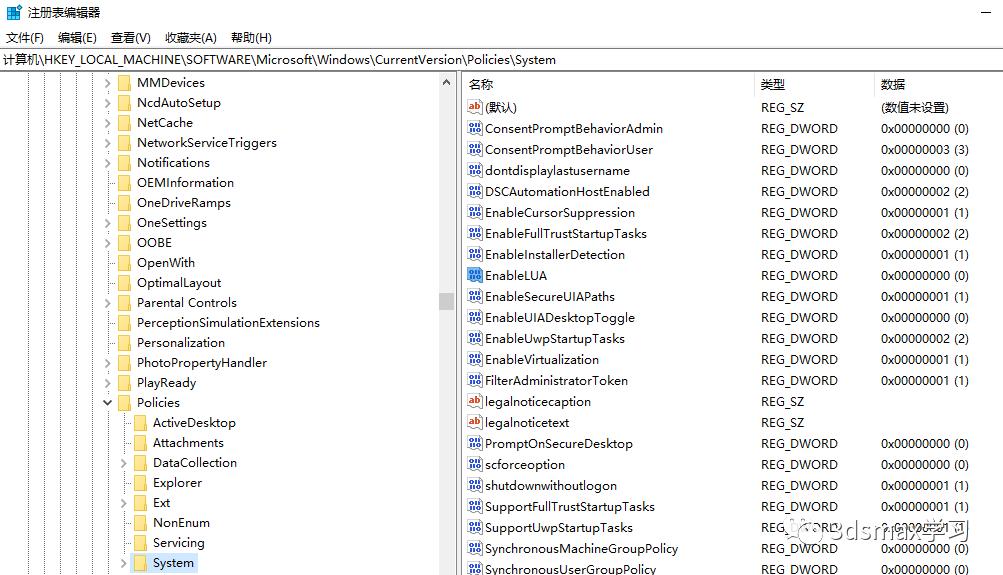Image resolution: width=1003 pixels, height=575 pixels.
Task: Click the DSCAutomationHostEnabled value icon
Action: click(x=475, y=191)
